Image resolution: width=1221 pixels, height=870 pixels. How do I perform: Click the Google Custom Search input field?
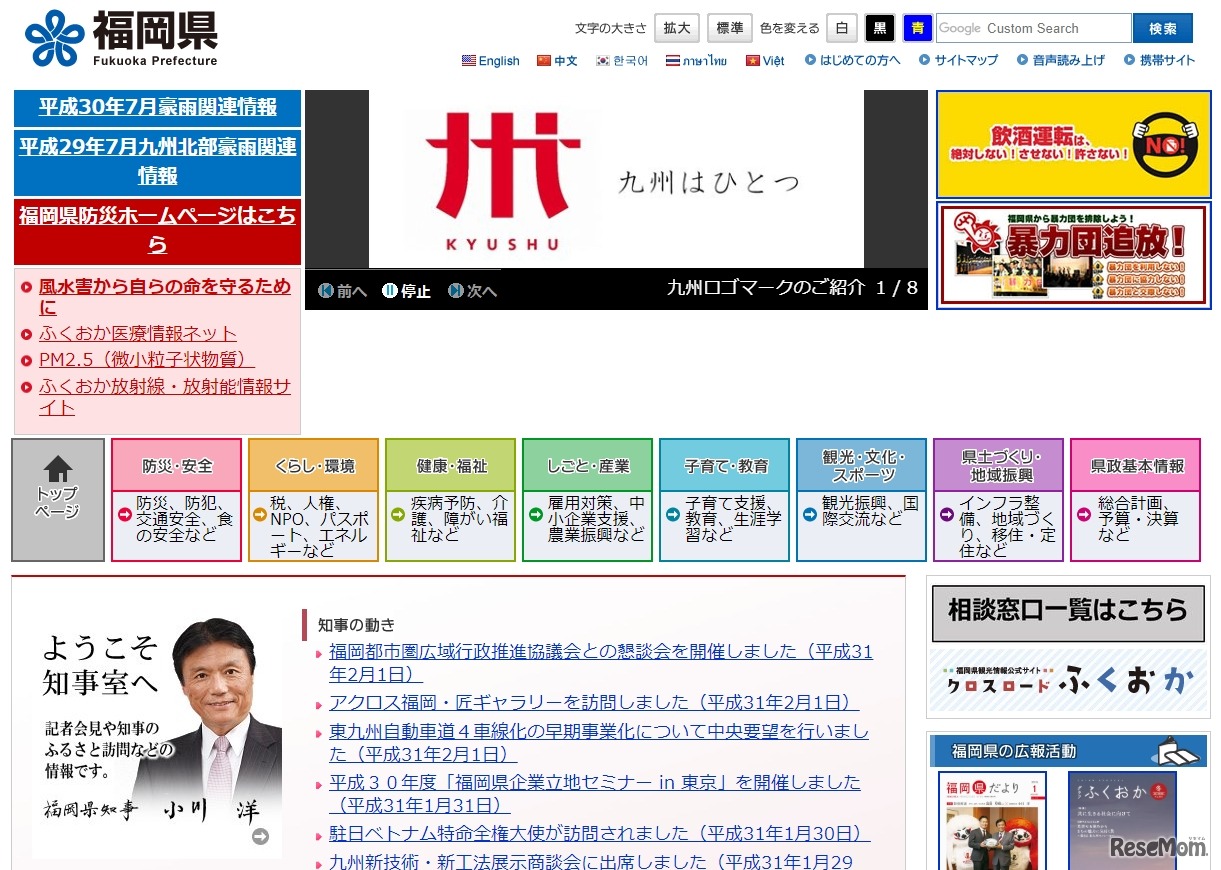[1033, 28]
